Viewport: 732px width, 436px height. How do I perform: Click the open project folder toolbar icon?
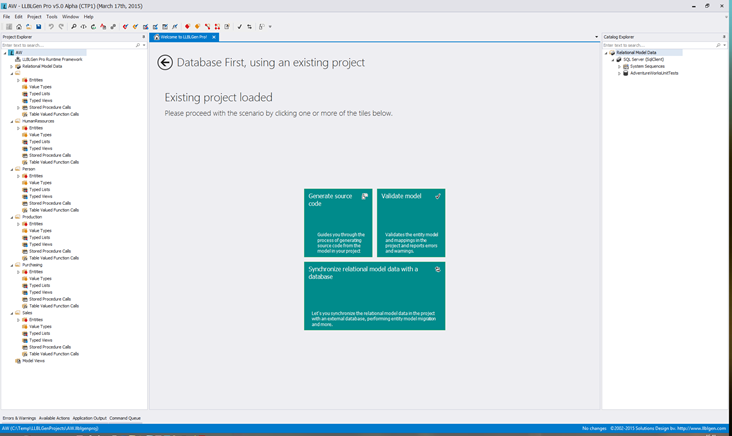pos(28,27)
